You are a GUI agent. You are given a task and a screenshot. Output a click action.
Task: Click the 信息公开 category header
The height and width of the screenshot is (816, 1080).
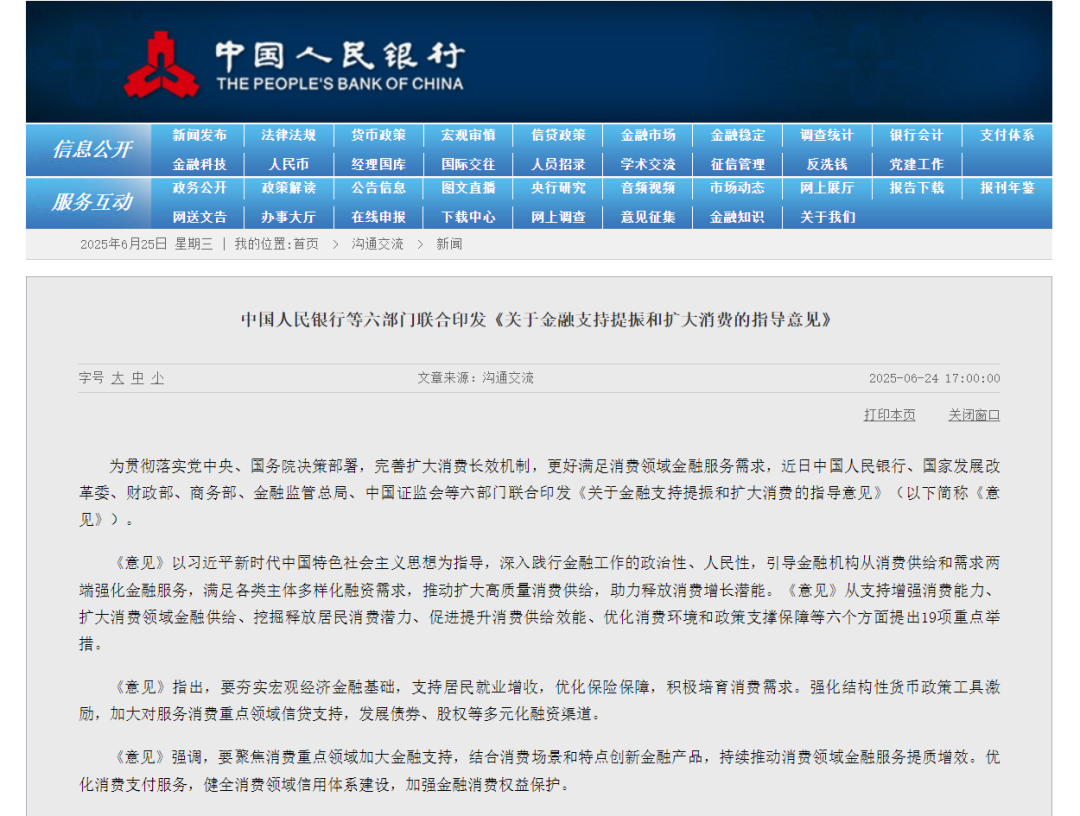[92, 149]
